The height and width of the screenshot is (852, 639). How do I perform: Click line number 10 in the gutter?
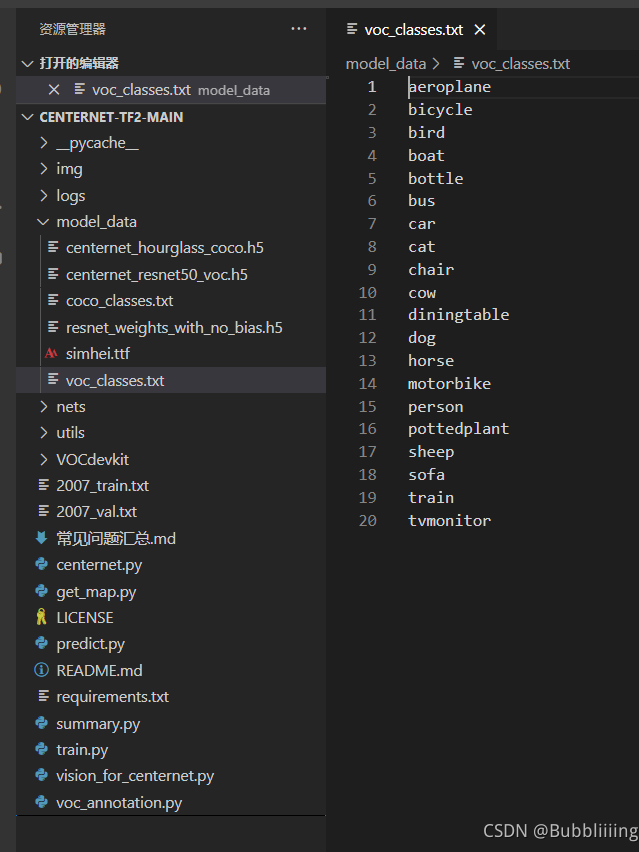367,292
